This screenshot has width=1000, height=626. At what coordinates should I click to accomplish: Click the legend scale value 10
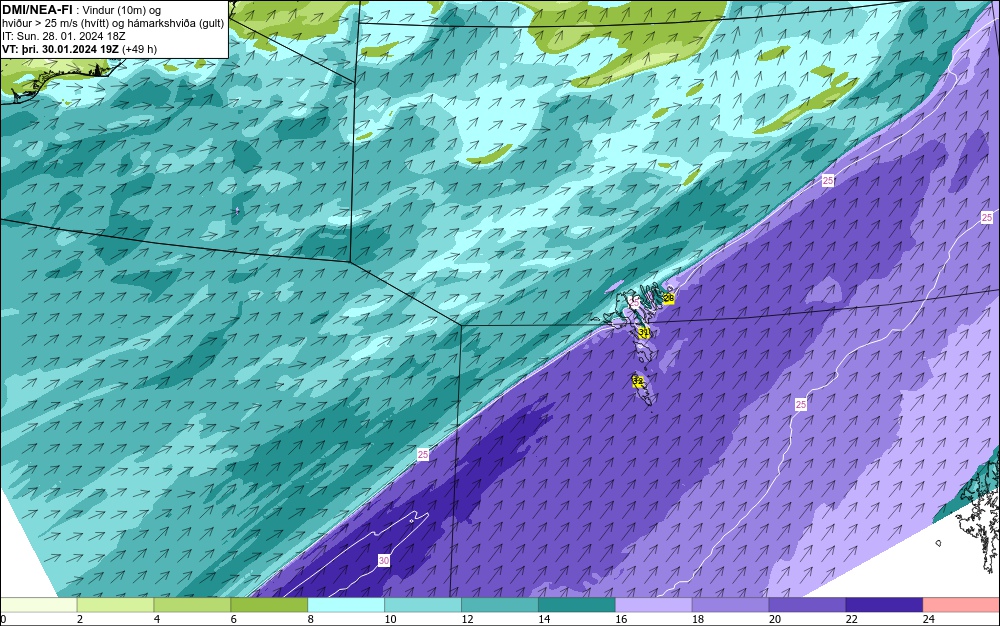point(390,619)
